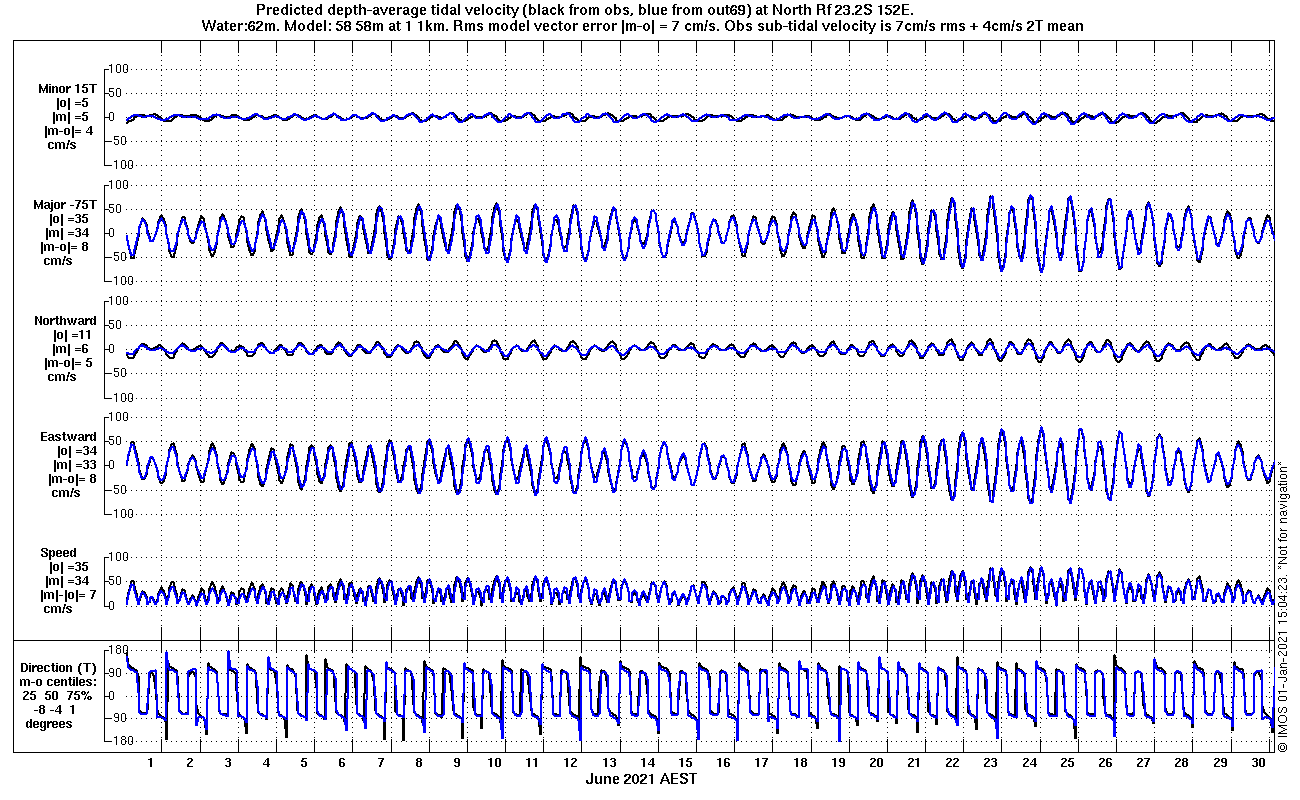The image size is (1300, 800).
Task: Click the 'June 2021 AEST' axis title
Action: pos(641,779)
